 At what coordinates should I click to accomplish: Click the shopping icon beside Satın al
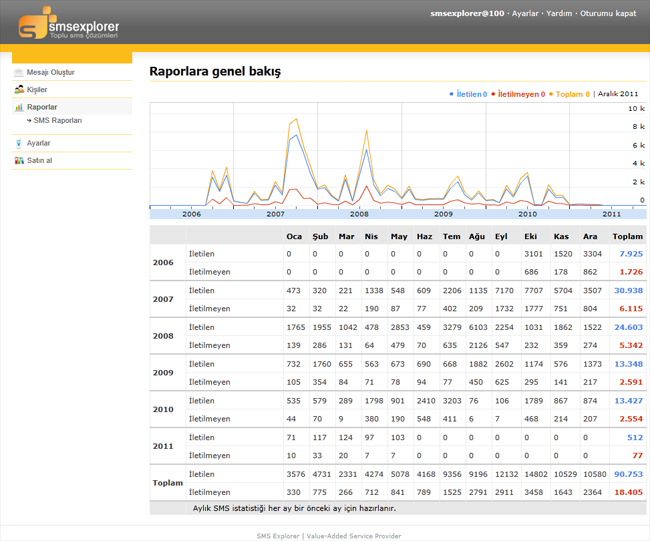[x=19, y=161]
